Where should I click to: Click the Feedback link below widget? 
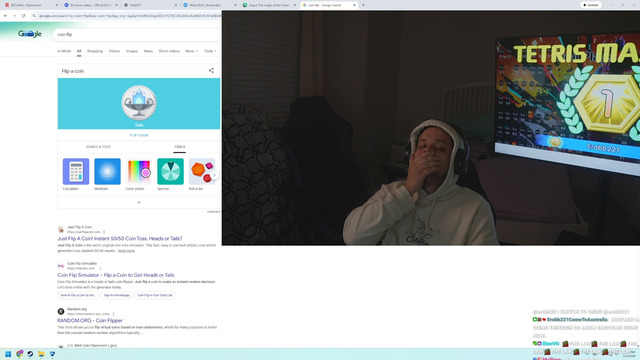213,211
